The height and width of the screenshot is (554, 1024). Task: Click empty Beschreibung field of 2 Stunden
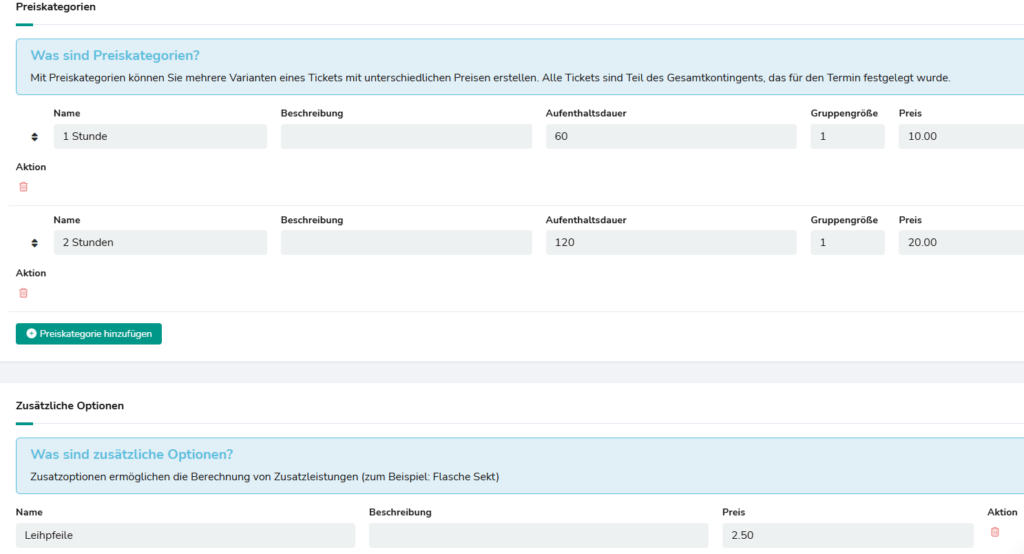[406, 243]
